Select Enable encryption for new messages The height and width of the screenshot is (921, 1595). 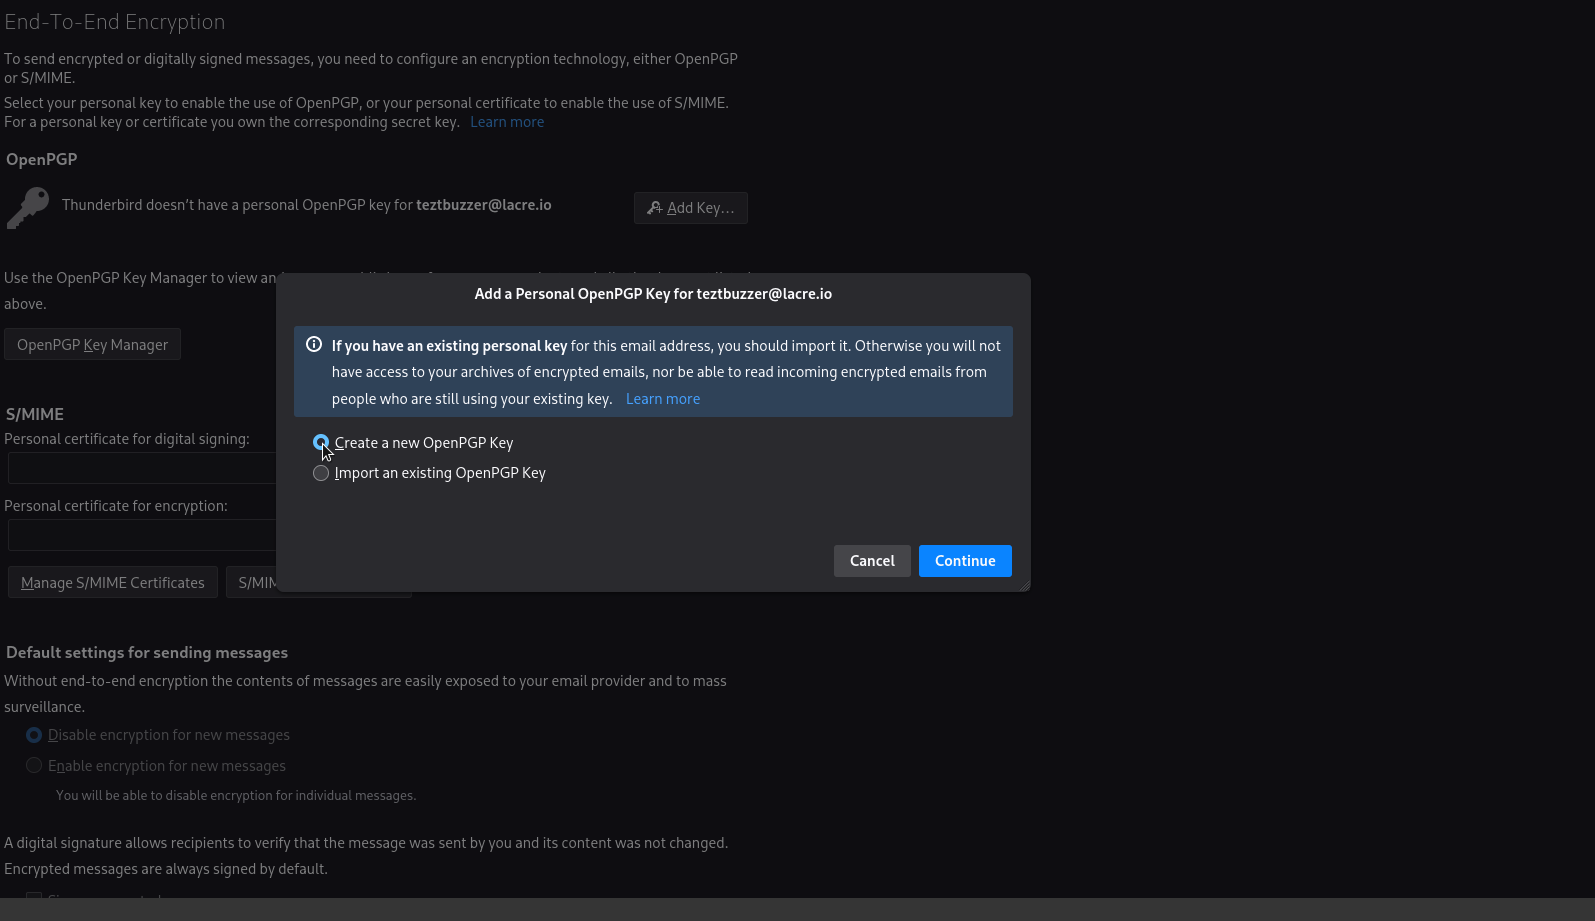tap(34, 765)
